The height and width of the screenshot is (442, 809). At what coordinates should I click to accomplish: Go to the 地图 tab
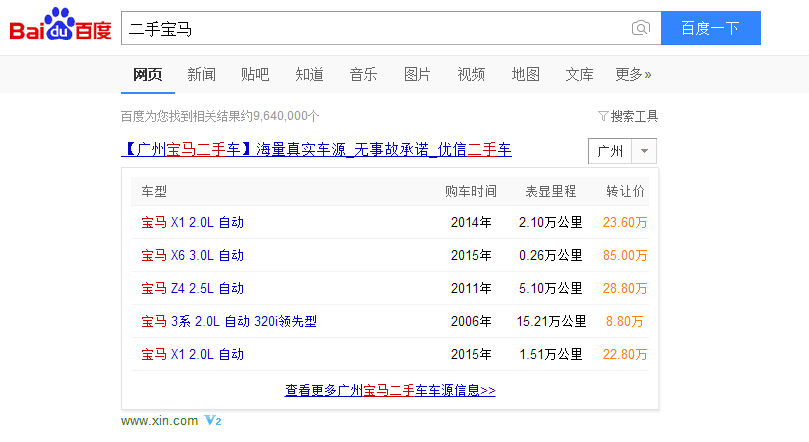click(525, 74)
